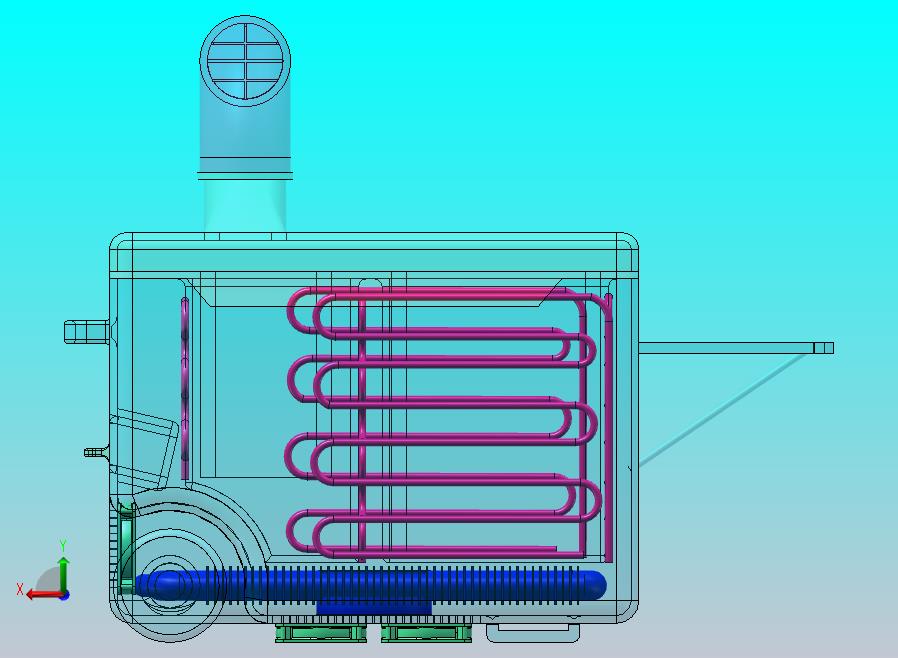Select the circular blower housing at bottom left
The width and height of the screenshot is (898, 658).
(171, 583)
